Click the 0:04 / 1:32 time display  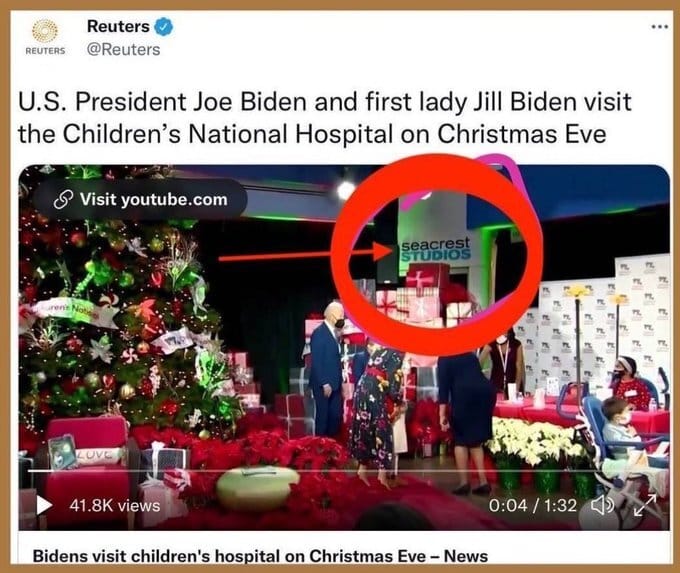click(x=533, y=505)
